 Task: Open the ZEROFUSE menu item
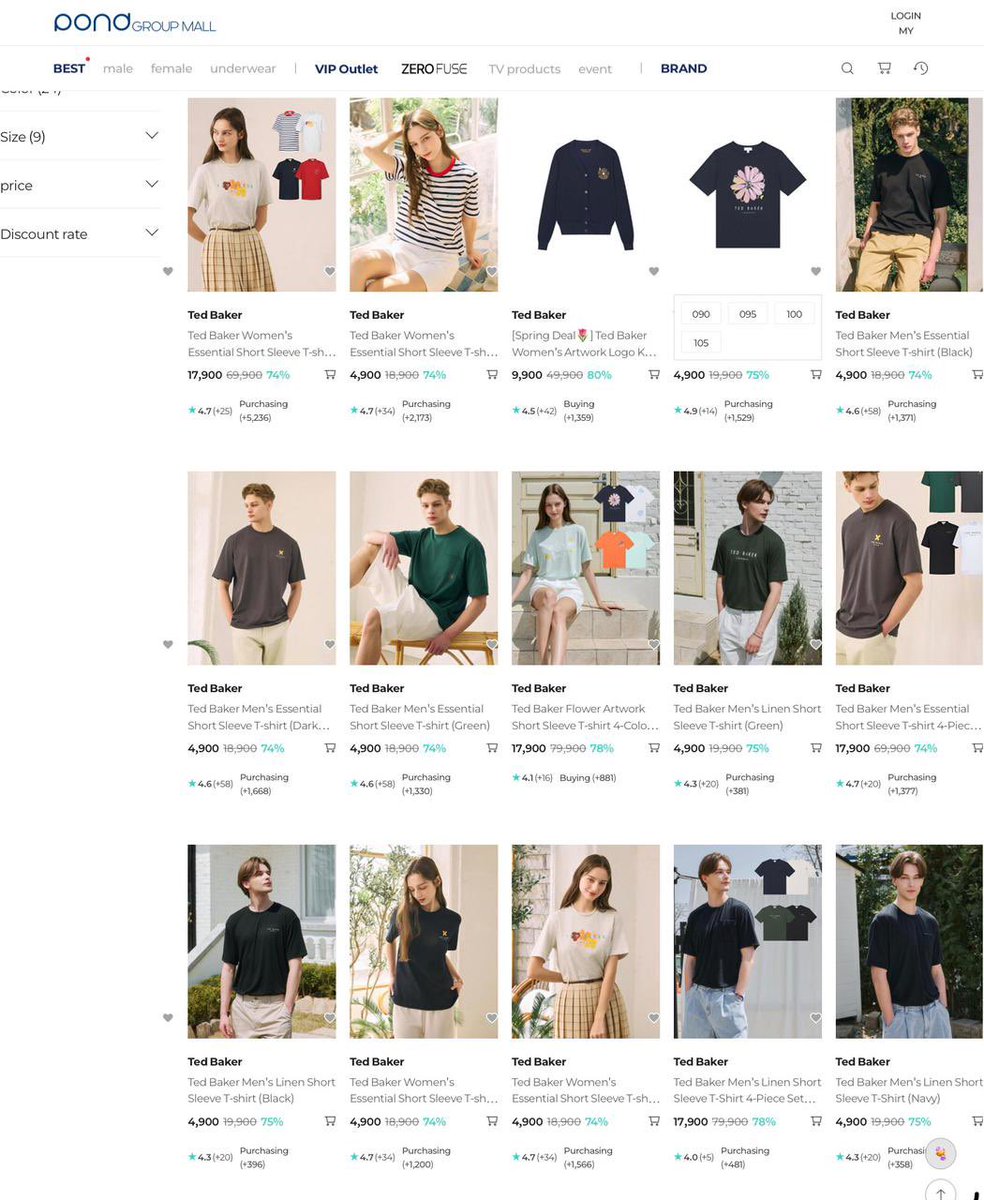434,69
